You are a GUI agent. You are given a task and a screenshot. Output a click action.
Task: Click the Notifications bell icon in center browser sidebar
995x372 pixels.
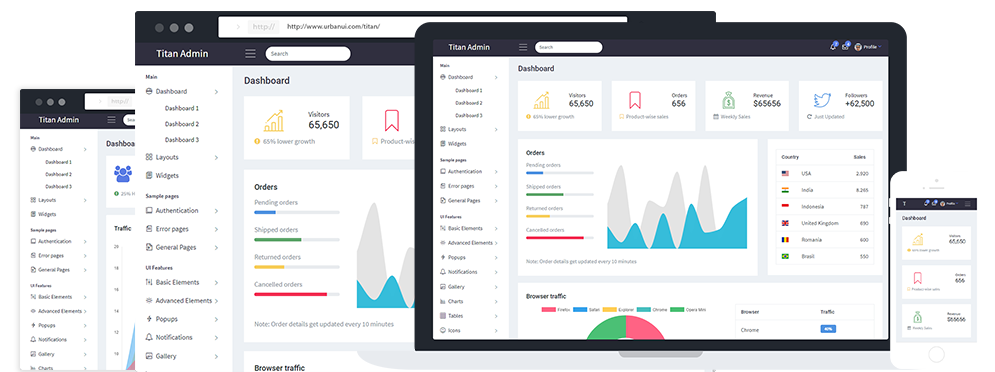coord(149,337)
